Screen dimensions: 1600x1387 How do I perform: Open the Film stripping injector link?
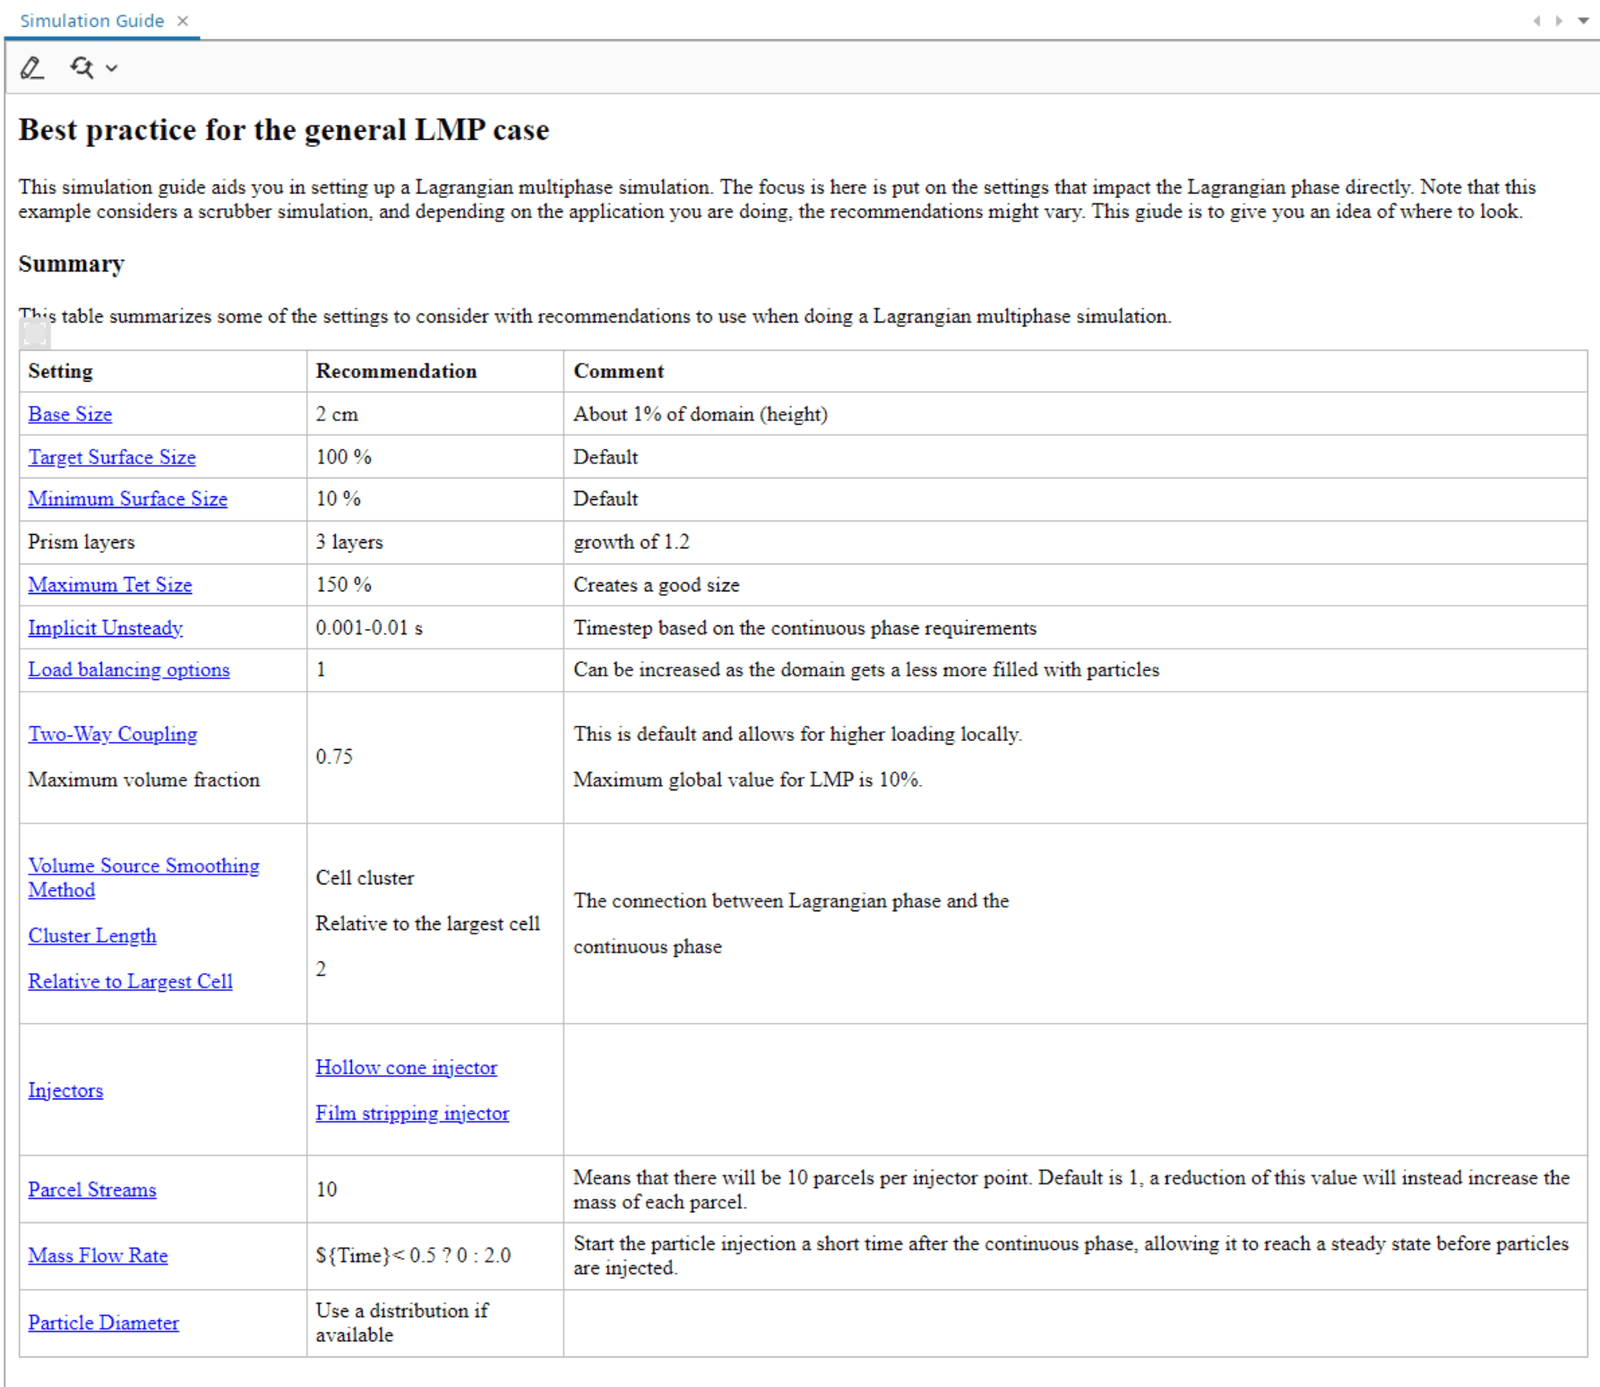(x=412, y=1114)
